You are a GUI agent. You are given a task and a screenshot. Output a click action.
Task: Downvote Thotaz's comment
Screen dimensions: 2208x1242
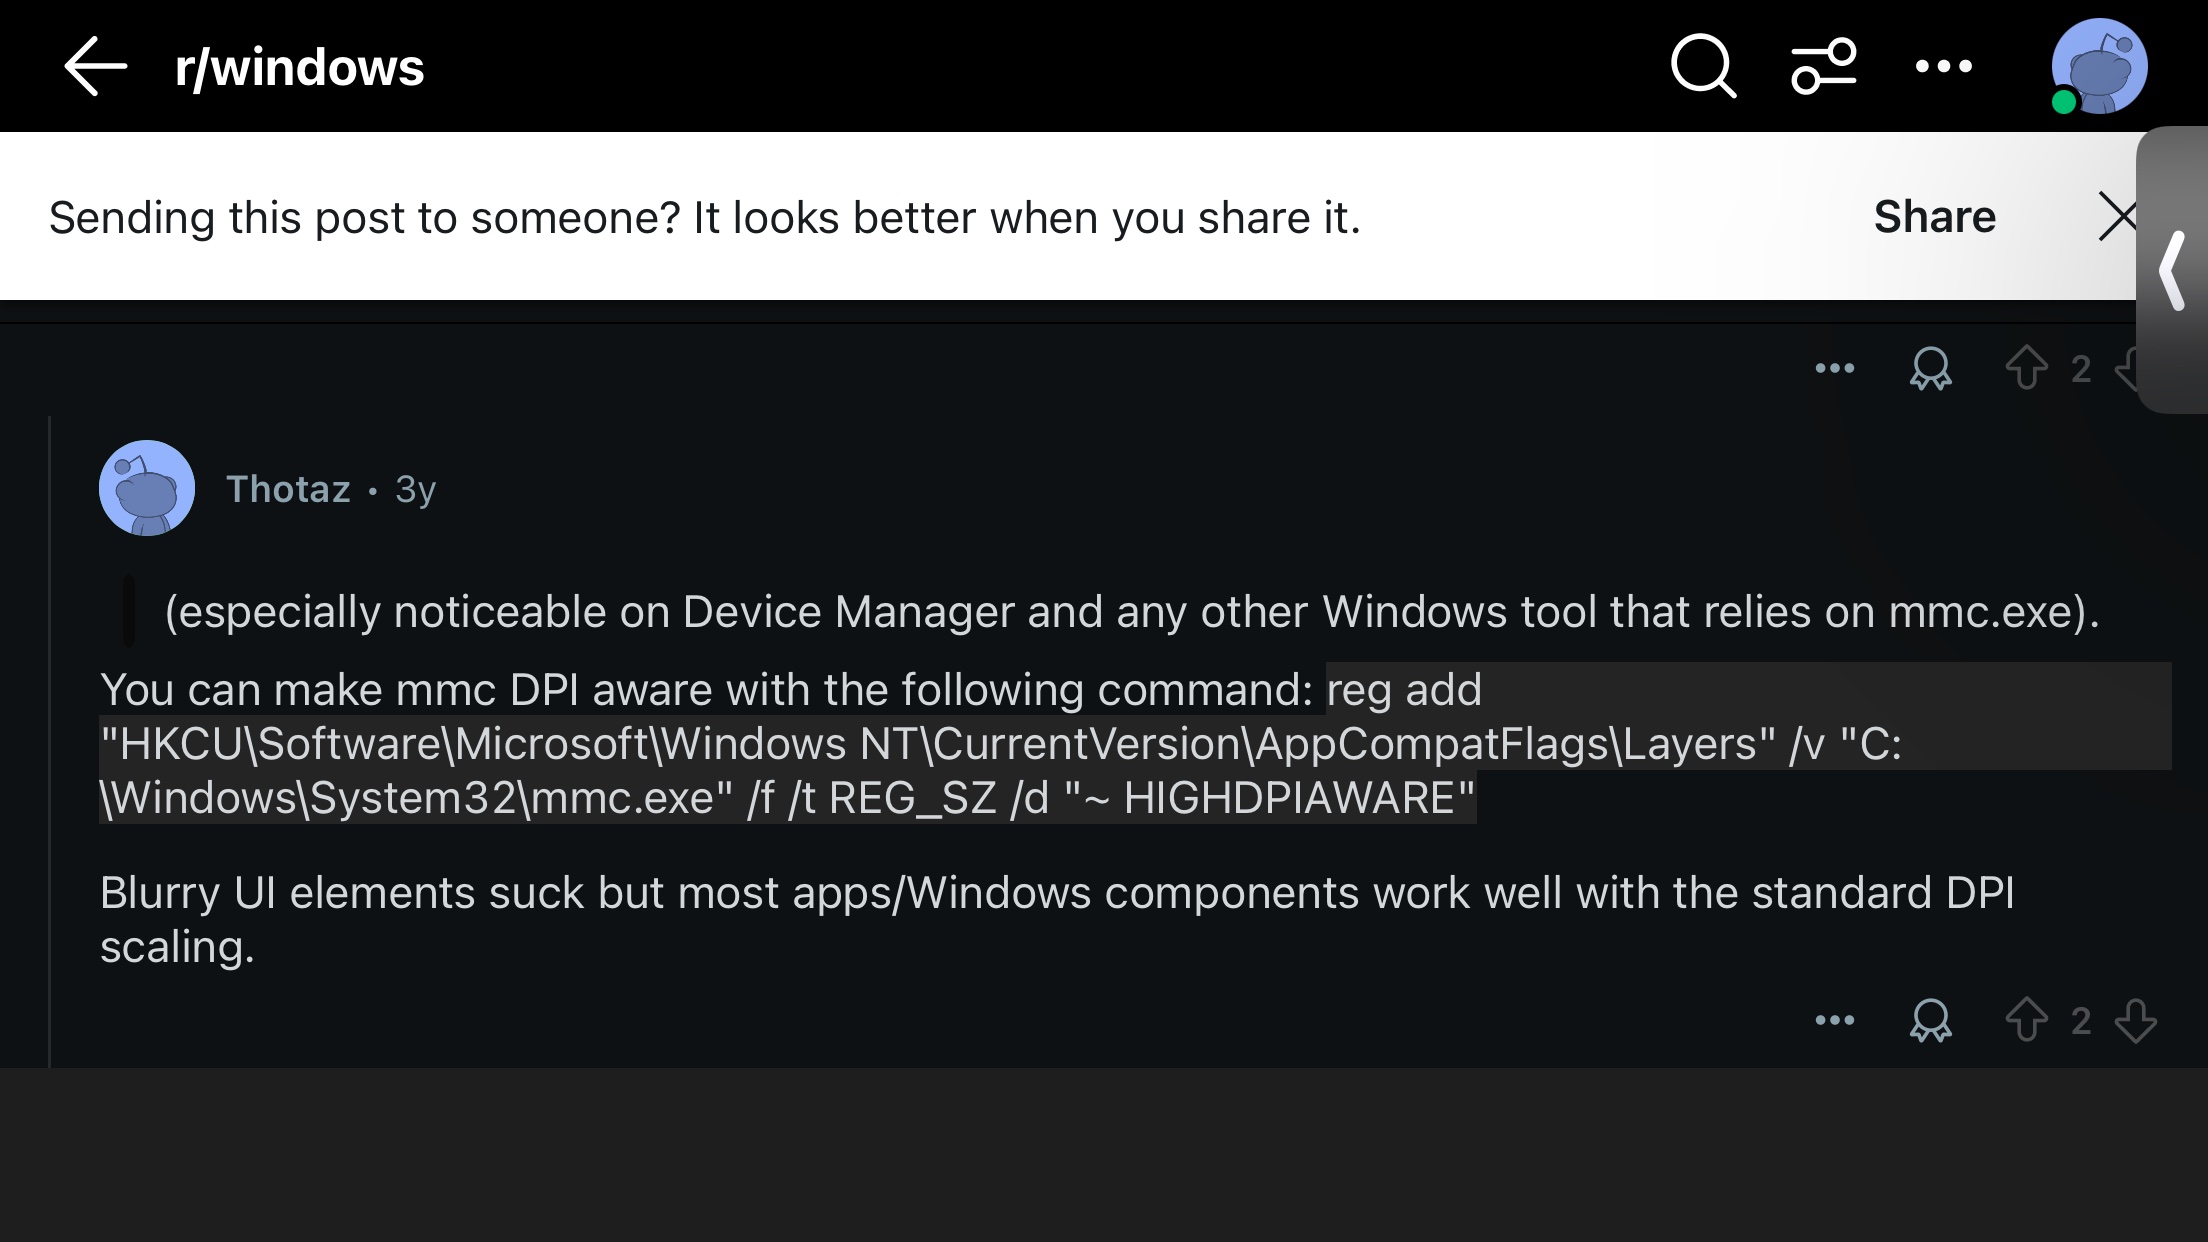click(x=2136, y=1021)
